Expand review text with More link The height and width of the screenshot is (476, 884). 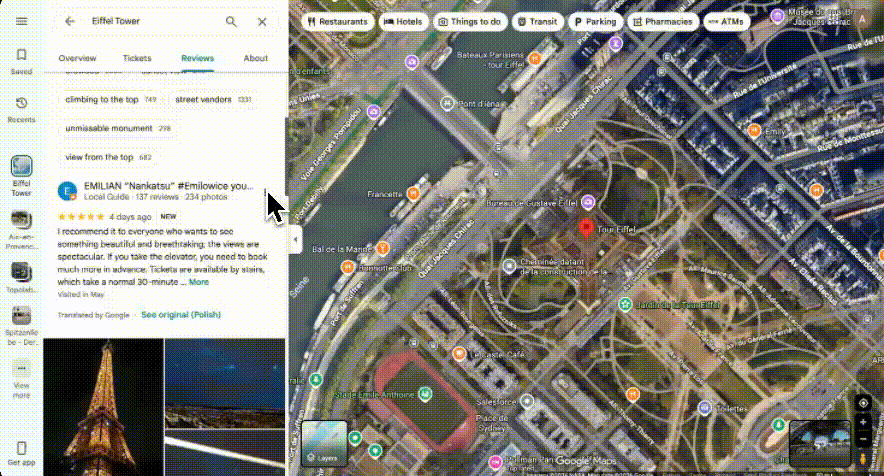(198, 282)
